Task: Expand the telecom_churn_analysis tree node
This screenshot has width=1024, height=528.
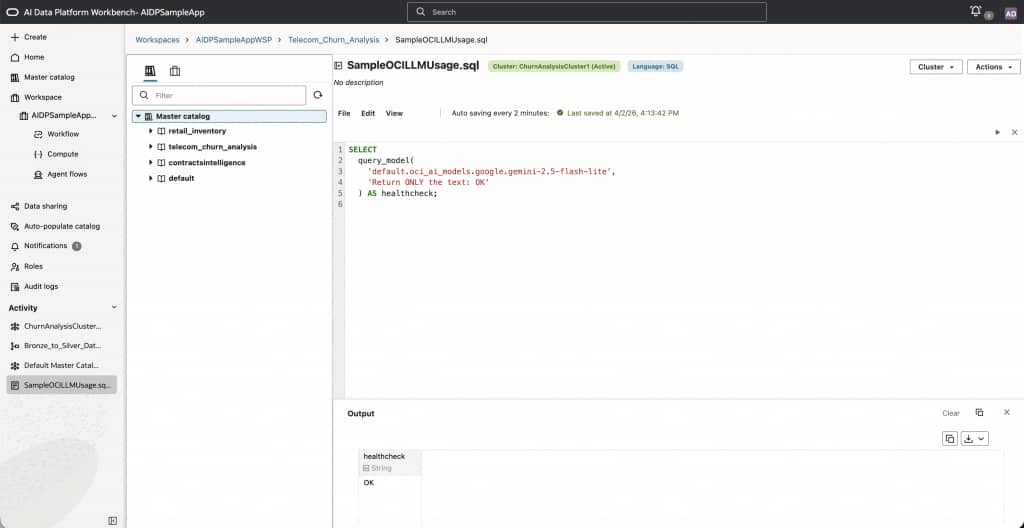Action: coord(150,147)
